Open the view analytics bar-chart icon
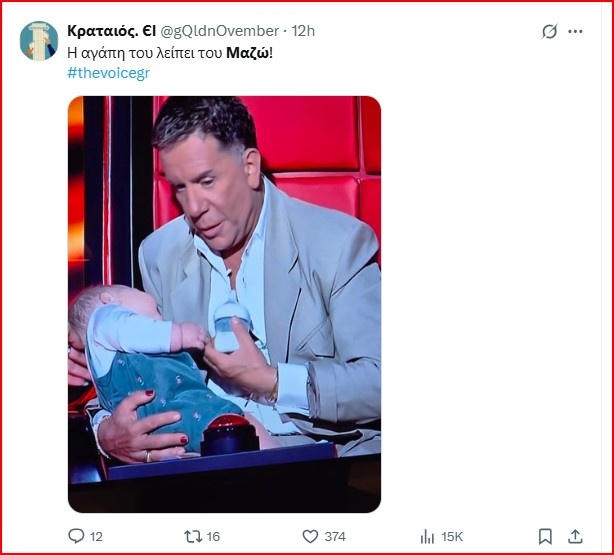614x555 pixels. (427, 536)
